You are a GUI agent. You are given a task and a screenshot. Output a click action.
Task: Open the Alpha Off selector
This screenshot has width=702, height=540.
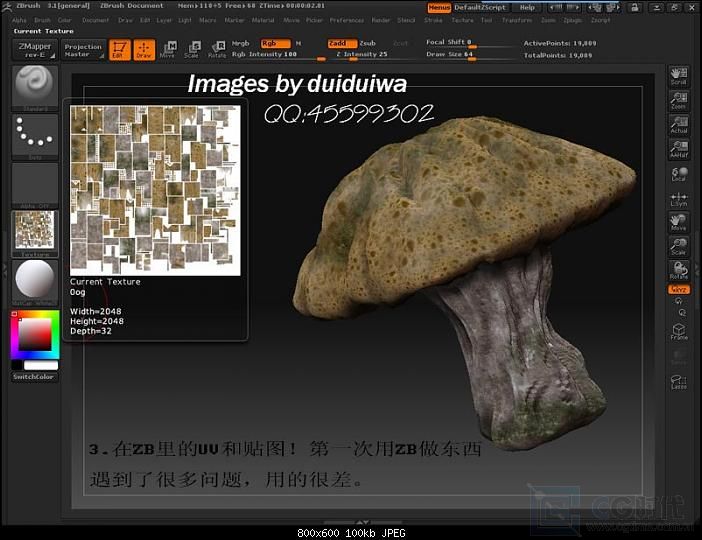pos(34,186)
